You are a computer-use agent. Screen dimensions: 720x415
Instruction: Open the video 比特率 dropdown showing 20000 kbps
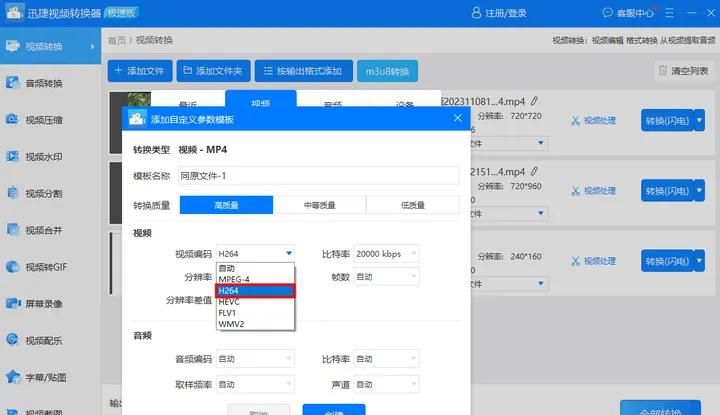(x=386, y=253)
